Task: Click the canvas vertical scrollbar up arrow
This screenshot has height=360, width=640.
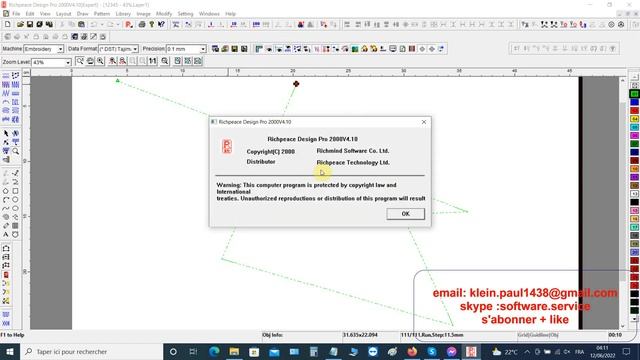Action: [x=622, y=80]
